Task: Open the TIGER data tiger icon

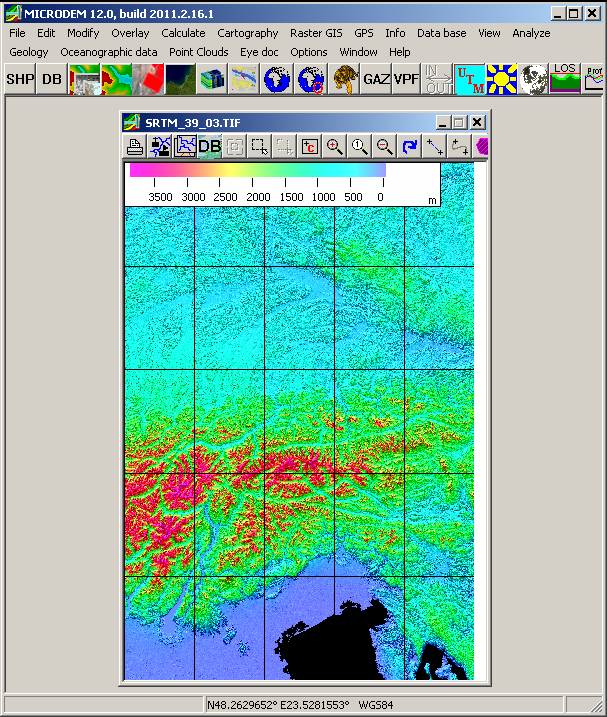Action: (x=343, y=79)
